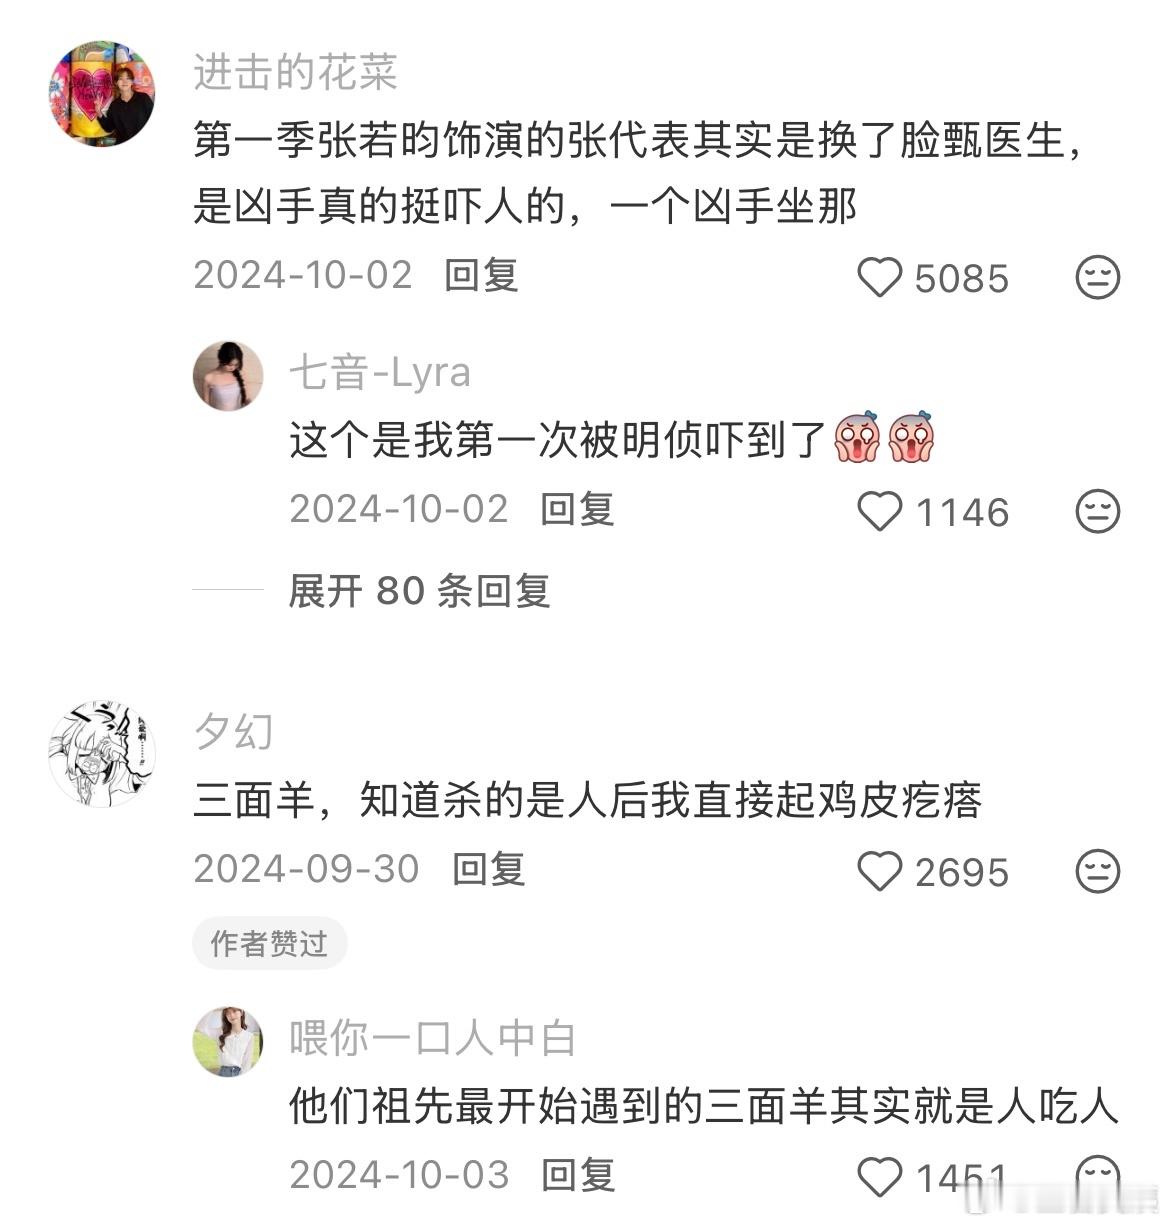Viewport: 1169px width, 1226px height.
Task: Reply to 喂你一口人中白 via 回复
Action: [x=578, y=1174]
